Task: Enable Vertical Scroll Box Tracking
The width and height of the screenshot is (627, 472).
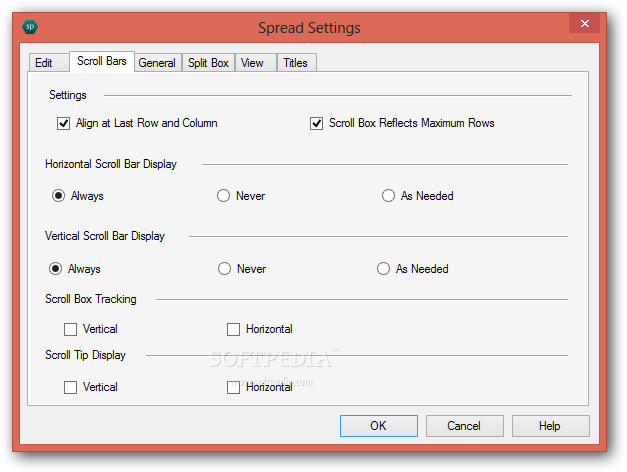Action: point(70,329)
